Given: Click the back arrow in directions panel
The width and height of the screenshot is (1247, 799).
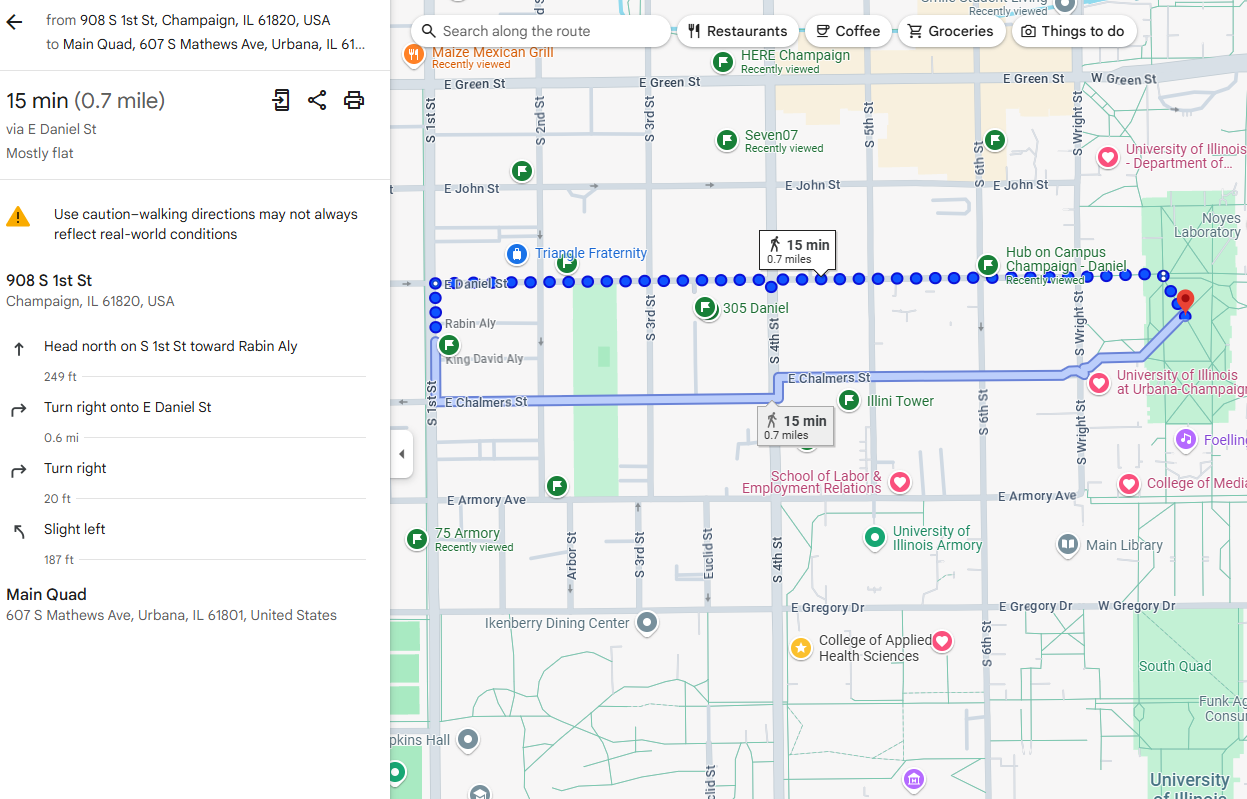Looking at the screenshot, I should coord(14,22).
